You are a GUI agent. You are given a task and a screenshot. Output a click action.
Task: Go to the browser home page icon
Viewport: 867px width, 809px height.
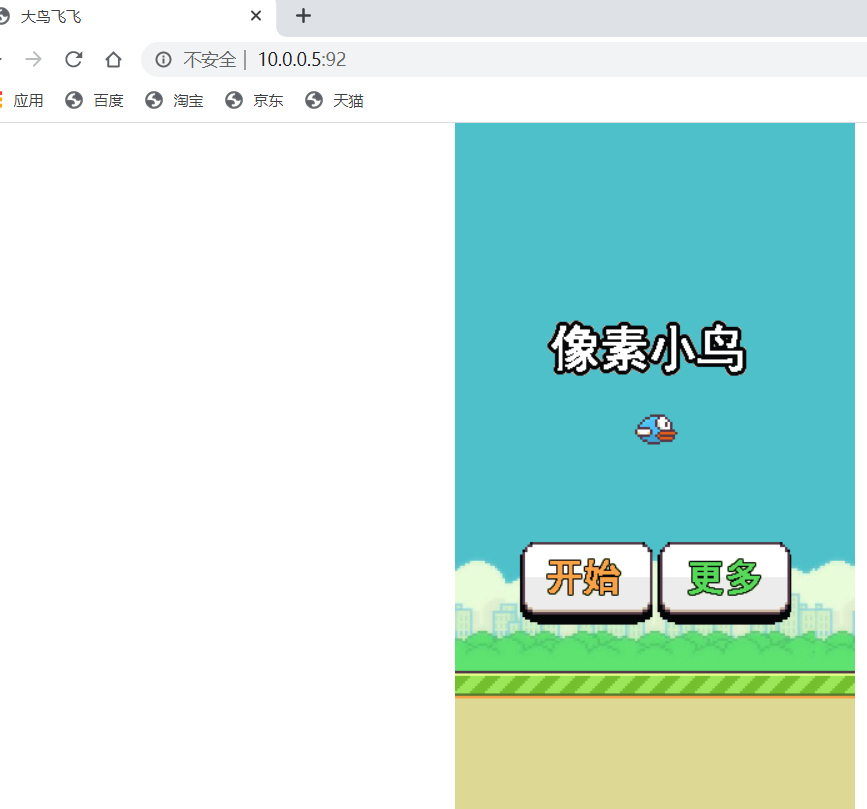tap(113, 59)
